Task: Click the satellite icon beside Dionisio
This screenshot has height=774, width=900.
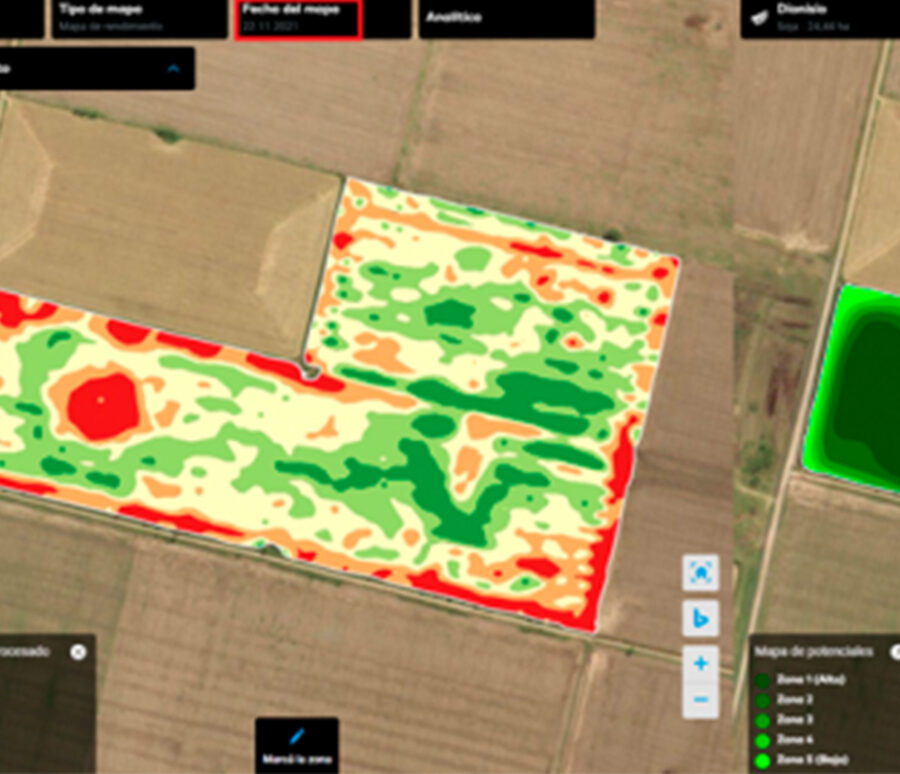Action: coord(760,15)
